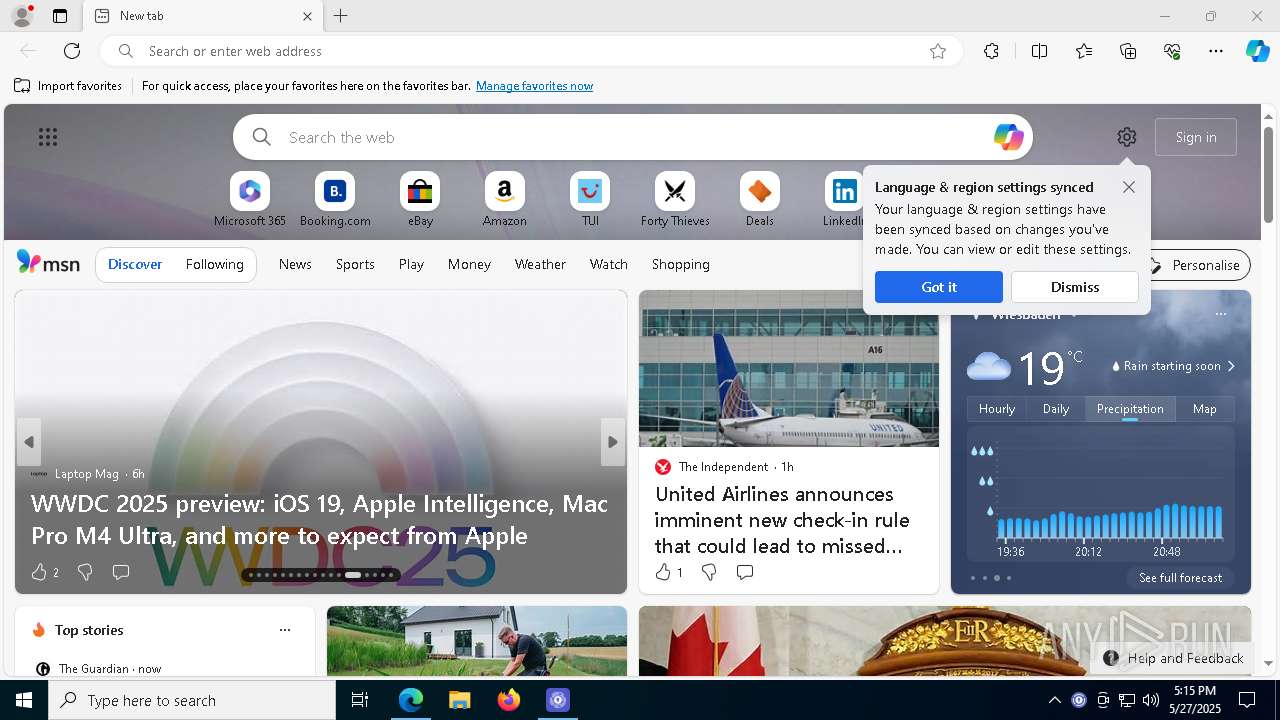Image resolution: width=1280 pixels, height=720 pixels.
Task: Click the Copilot icon in web search box
Action: [1008, 137]
